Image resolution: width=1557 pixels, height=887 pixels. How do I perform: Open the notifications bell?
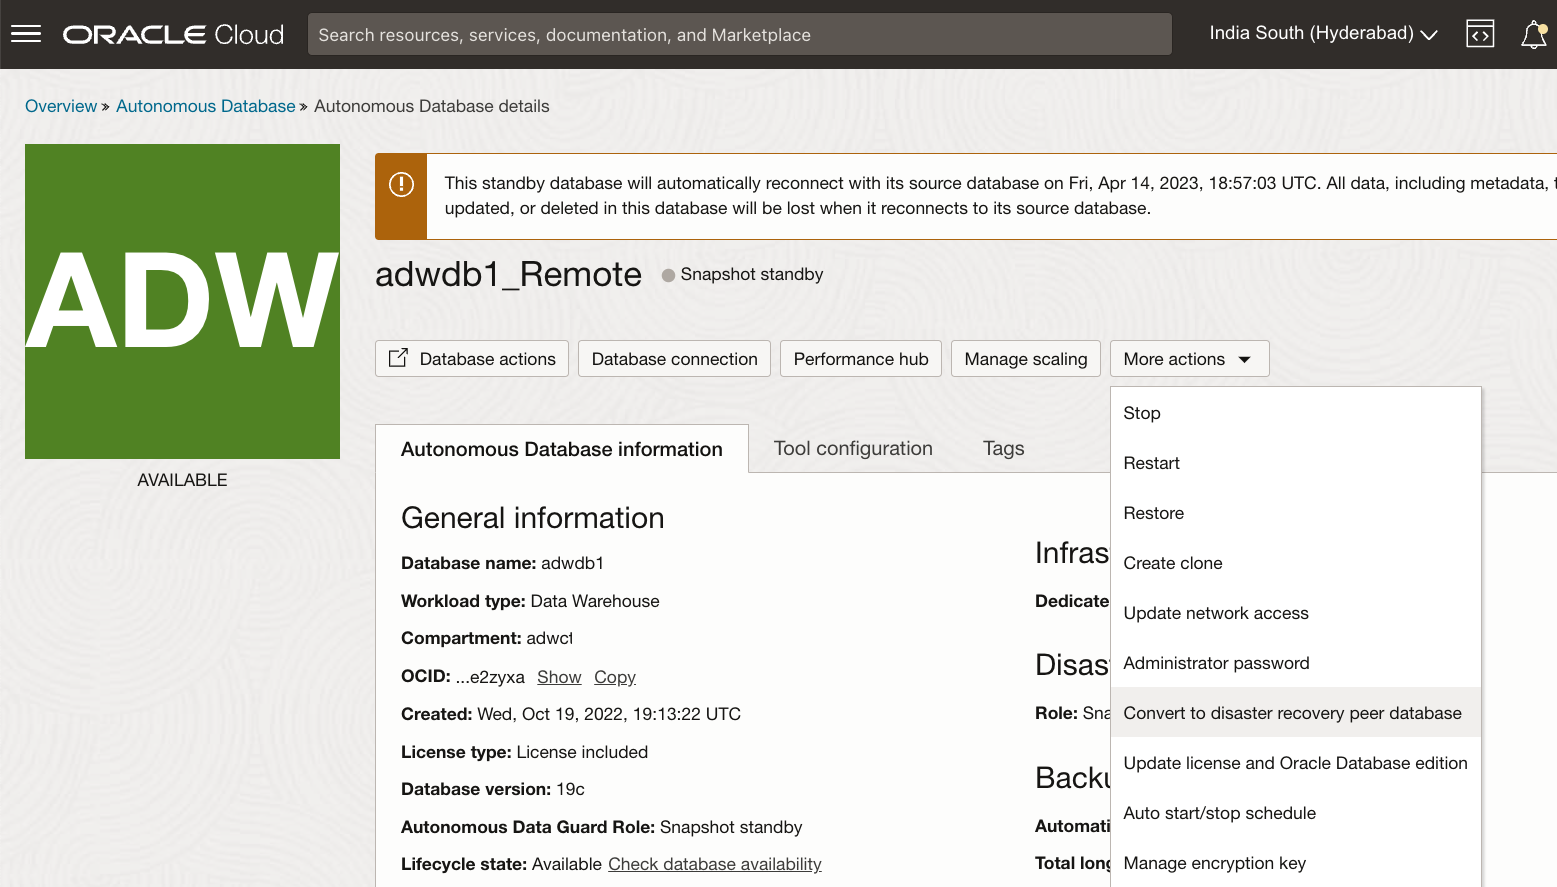click(x=1533, y=35)
